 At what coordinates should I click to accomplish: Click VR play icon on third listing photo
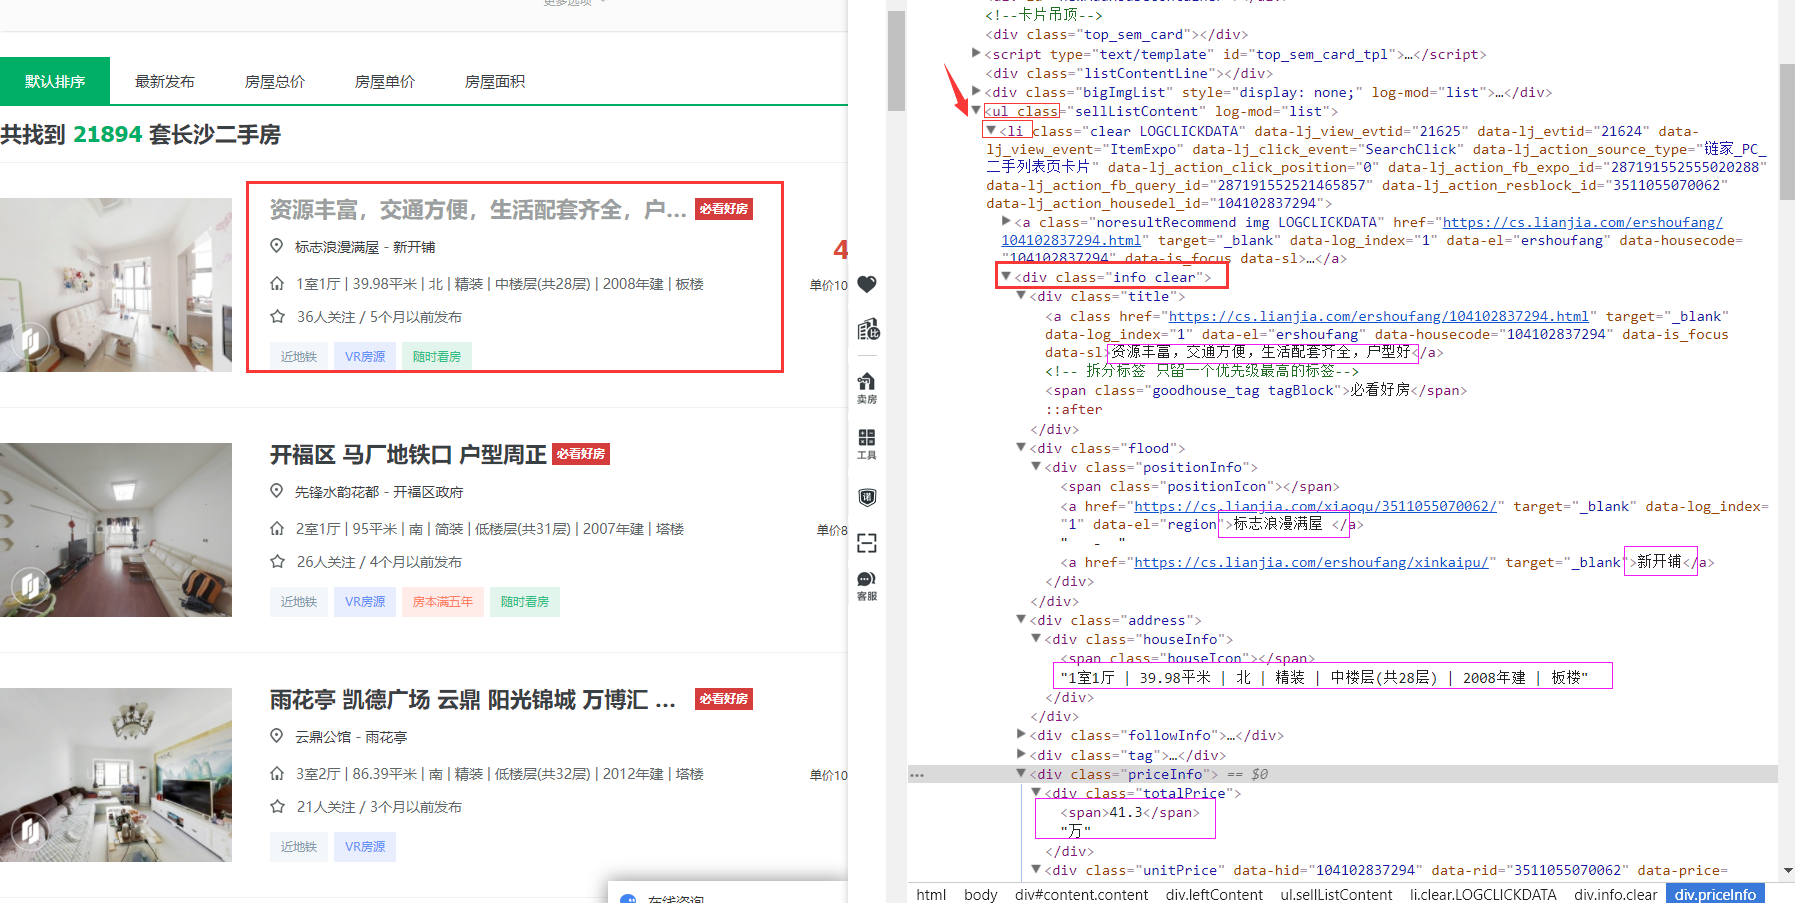coord(31,829)
